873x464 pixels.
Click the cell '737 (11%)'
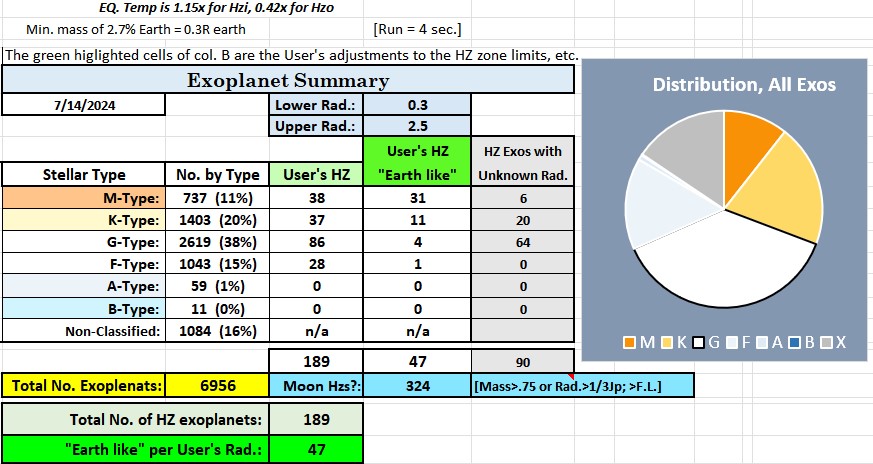(x=218, y=198)
